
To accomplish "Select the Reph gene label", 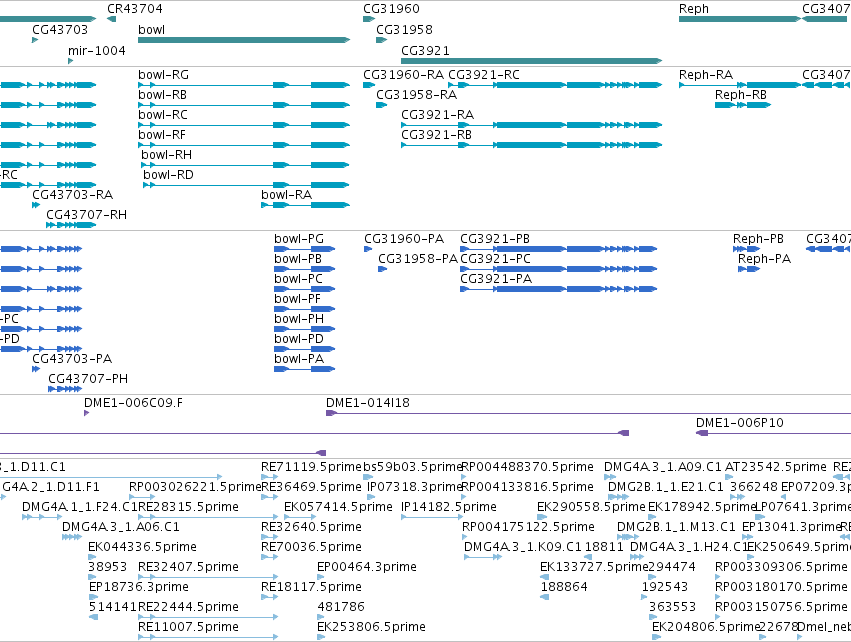I will coord(694,9).
